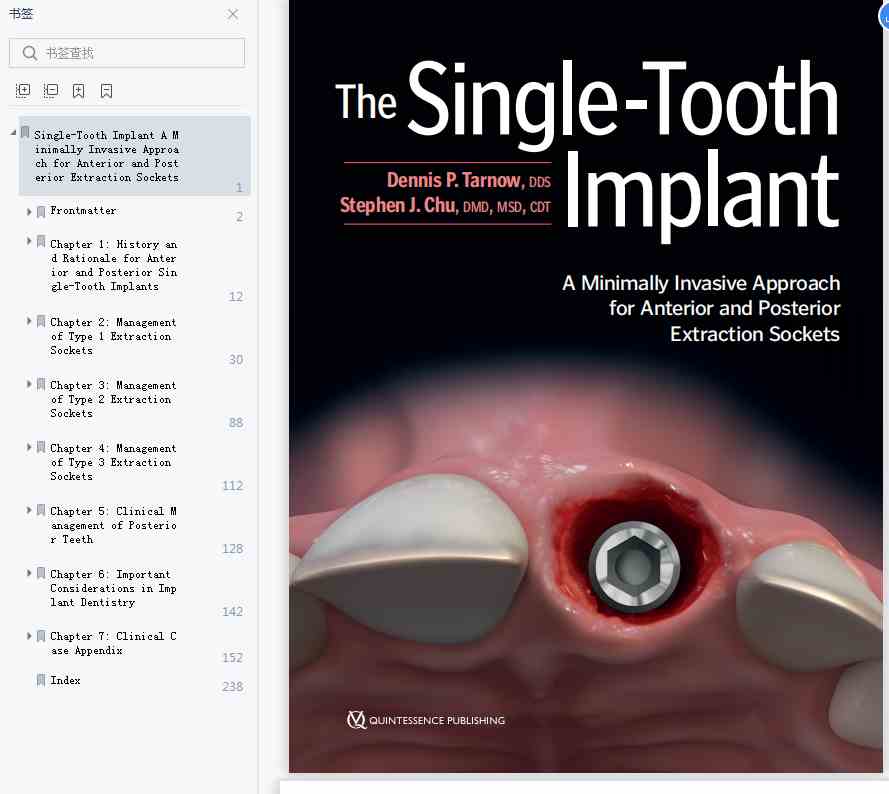This screenshot has width=889, height=794.
Task: Click the bookmark flag icon beside Chapter 6
Action: (41, 573)
